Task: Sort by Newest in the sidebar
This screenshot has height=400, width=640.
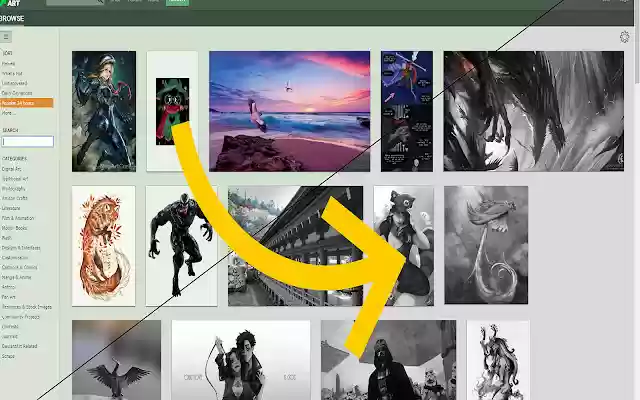Action: [x=8, y=64]
